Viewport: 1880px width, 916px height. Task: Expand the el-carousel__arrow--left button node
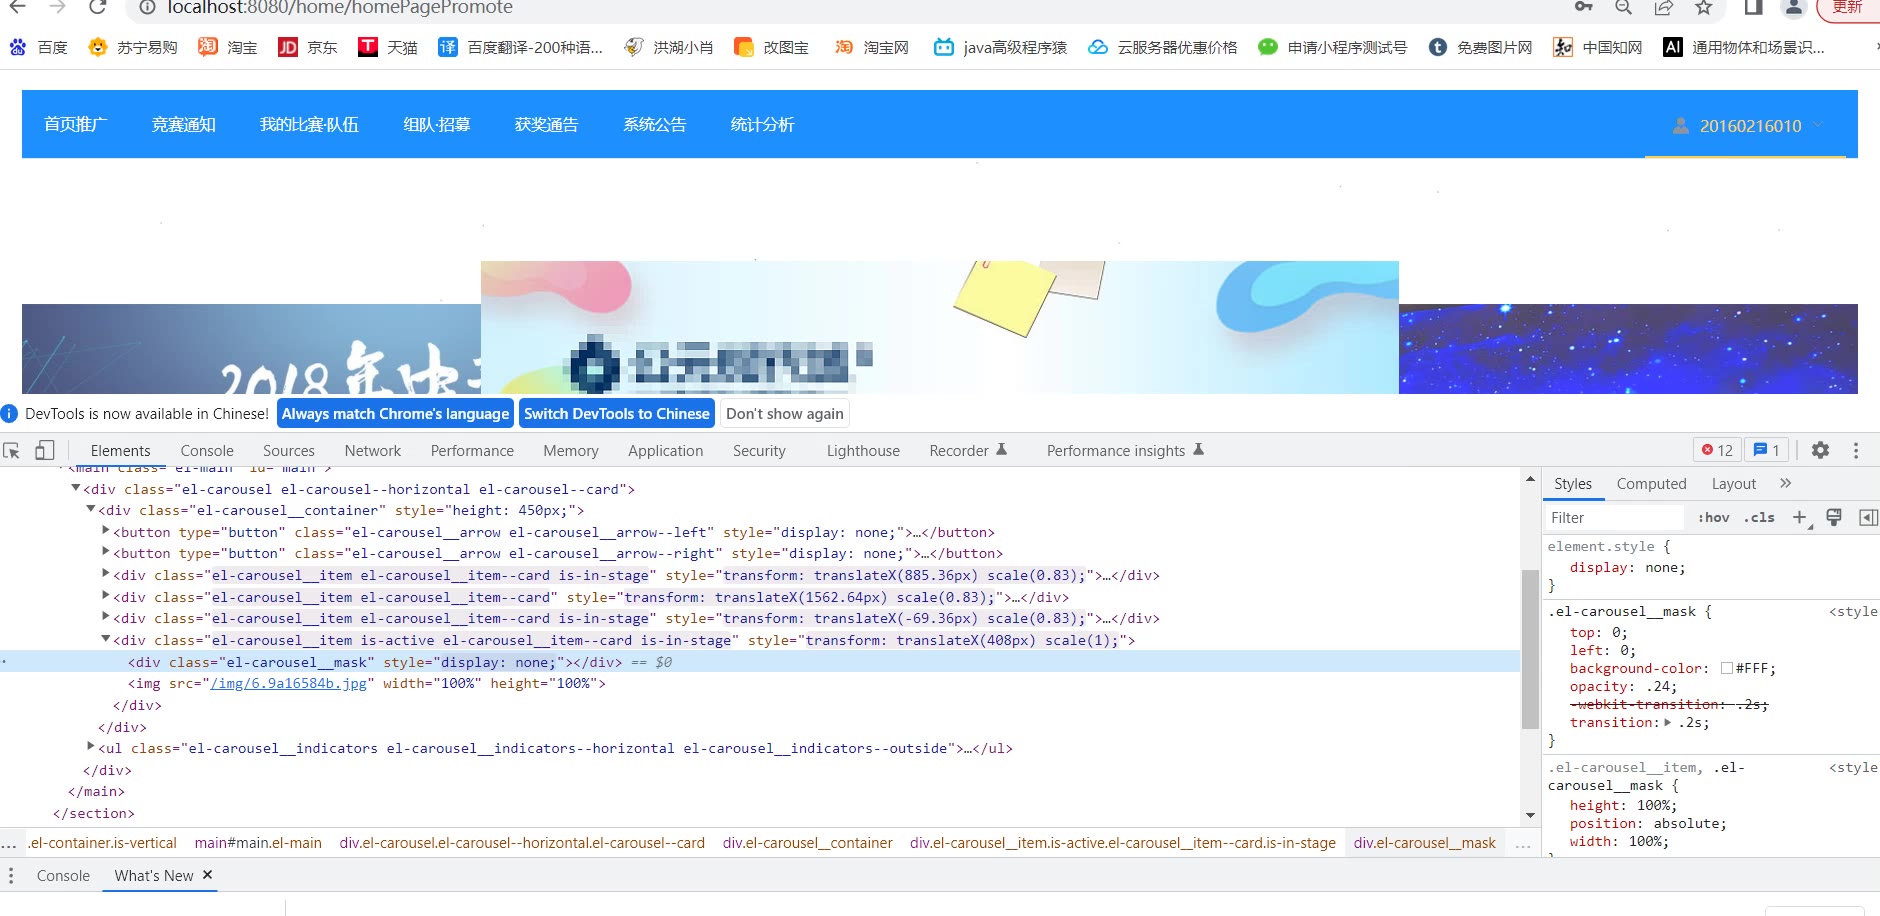pyautogui.click(x=106, y=531)
